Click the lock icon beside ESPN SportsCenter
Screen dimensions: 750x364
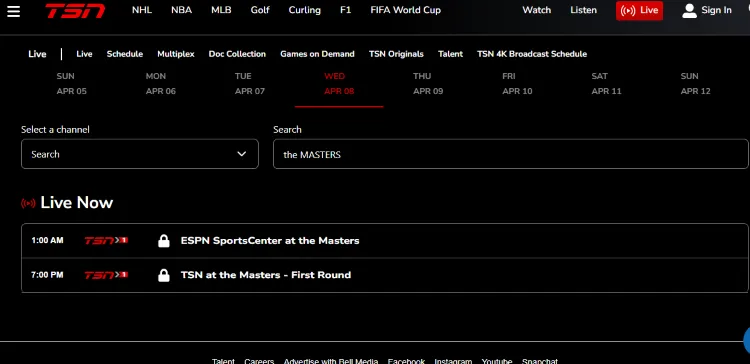(x=164, y=241)
